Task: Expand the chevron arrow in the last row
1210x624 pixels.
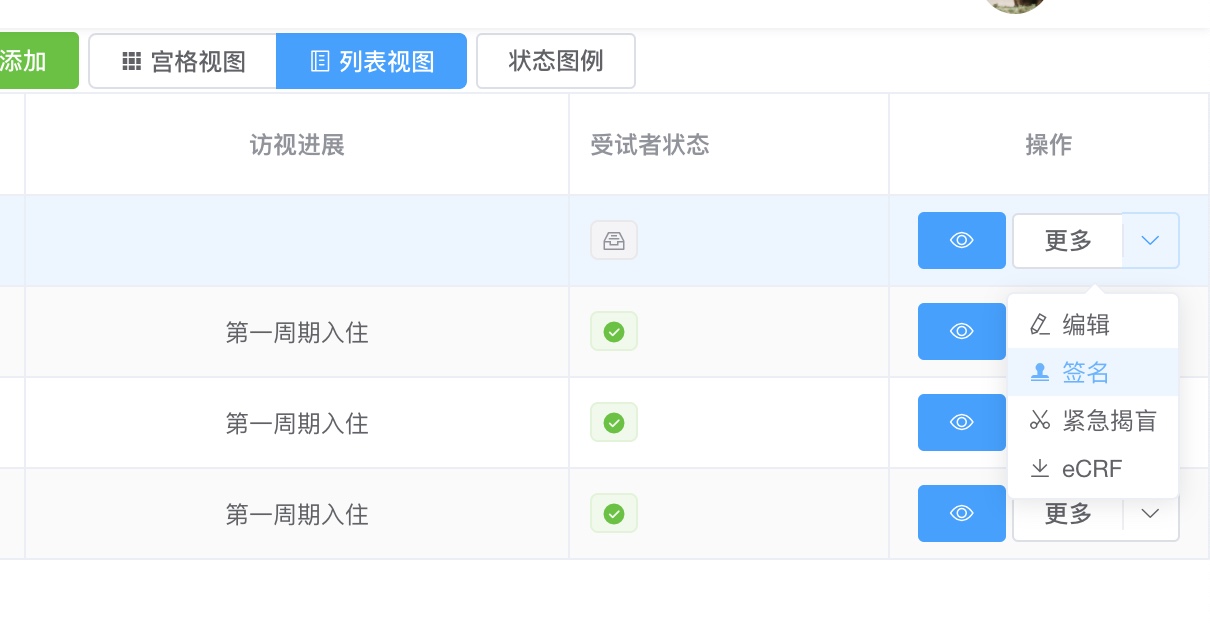Action: click(x=1150, y=513)
